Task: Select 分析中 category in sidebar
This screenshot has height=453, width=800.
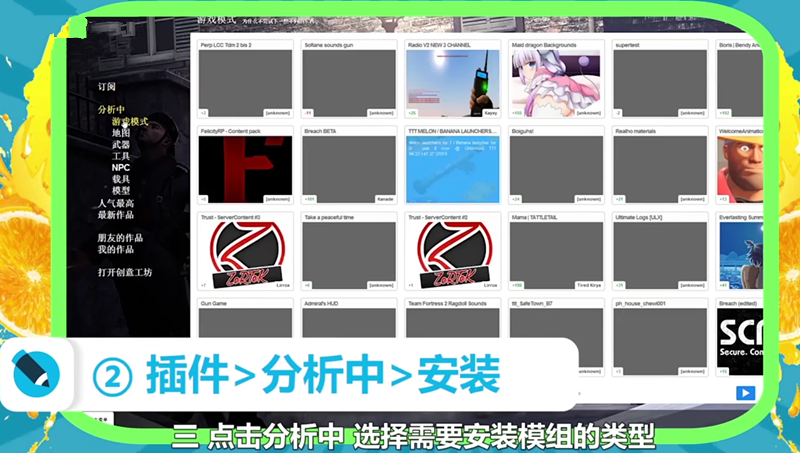Action: (x=111, y=109)
